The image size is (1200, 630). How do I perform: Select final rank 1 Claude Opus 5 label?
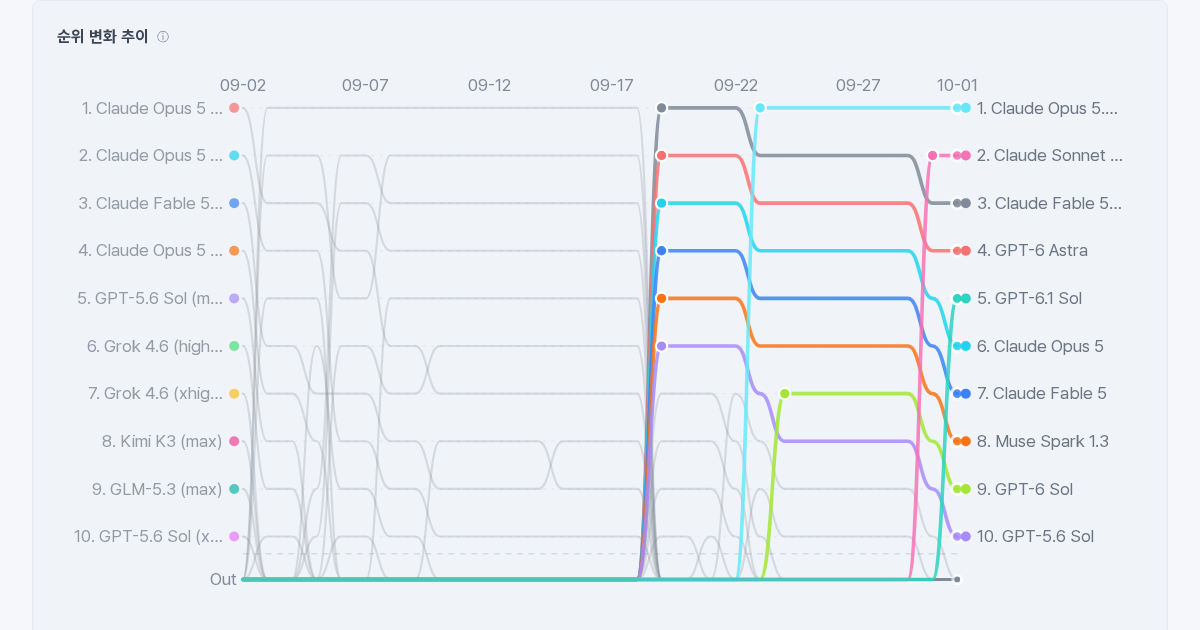[1047, 108]
